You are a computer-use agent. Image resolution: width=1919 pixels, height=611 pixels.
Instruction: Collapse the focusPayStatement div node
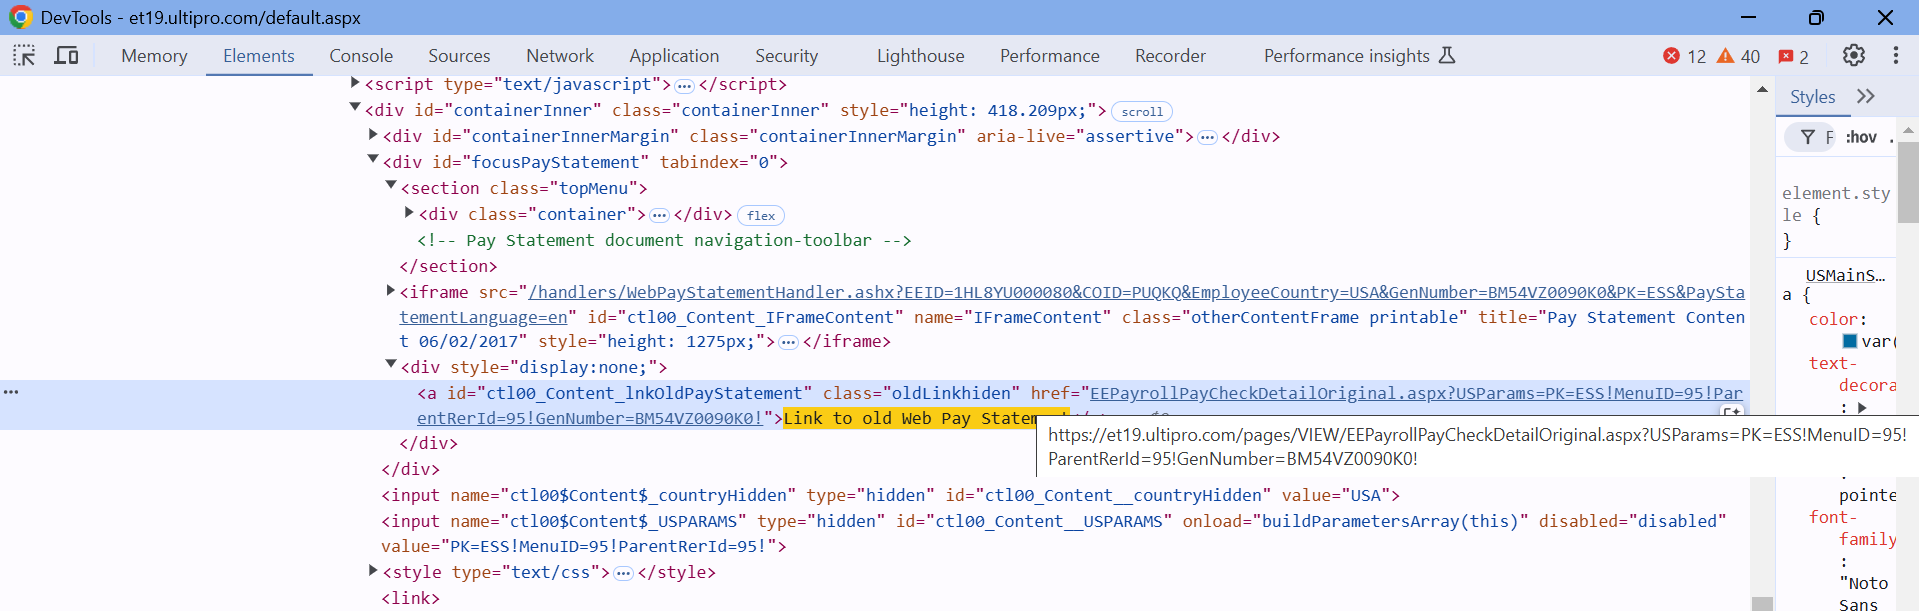pos(373,160)
